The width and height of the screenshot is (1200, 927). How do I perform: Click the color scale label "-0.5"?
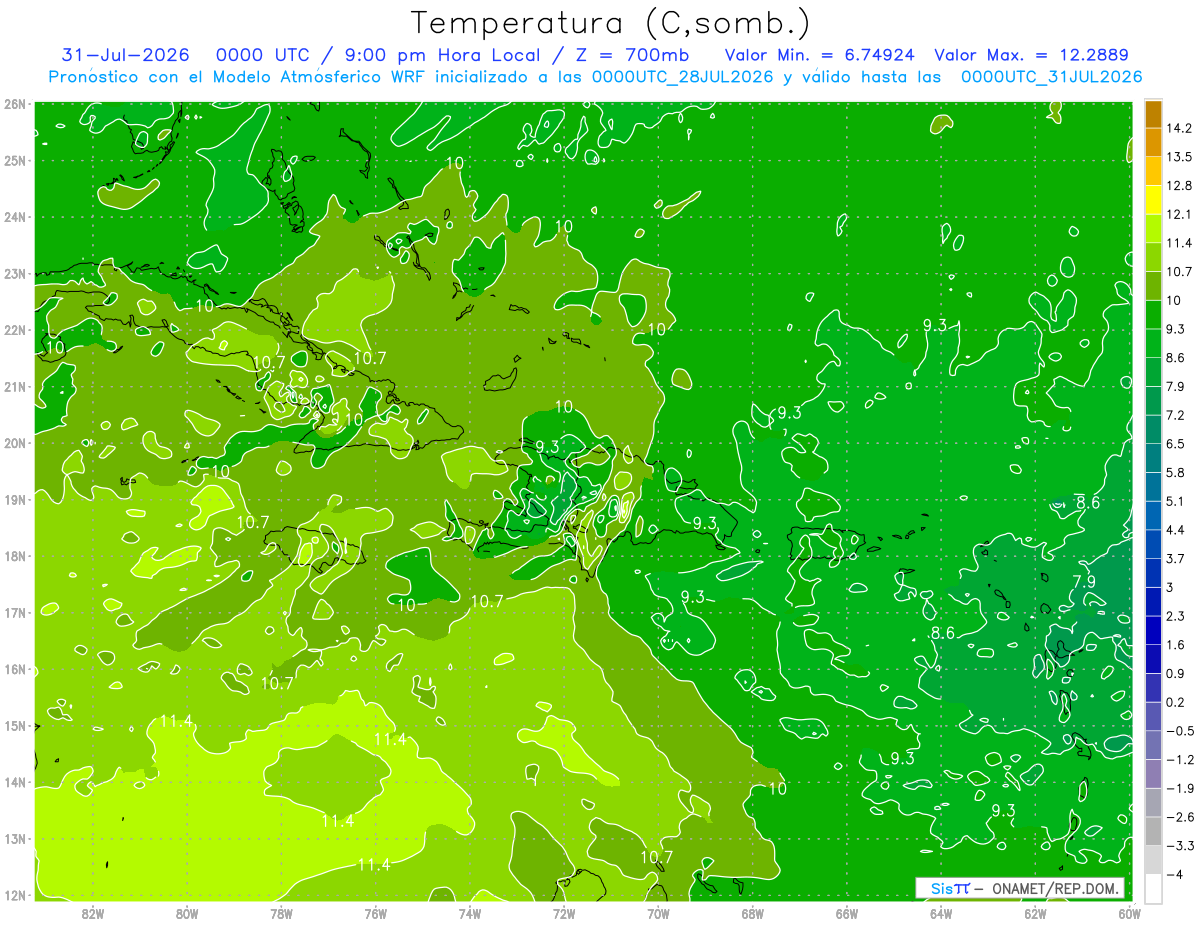[1180, 731]
